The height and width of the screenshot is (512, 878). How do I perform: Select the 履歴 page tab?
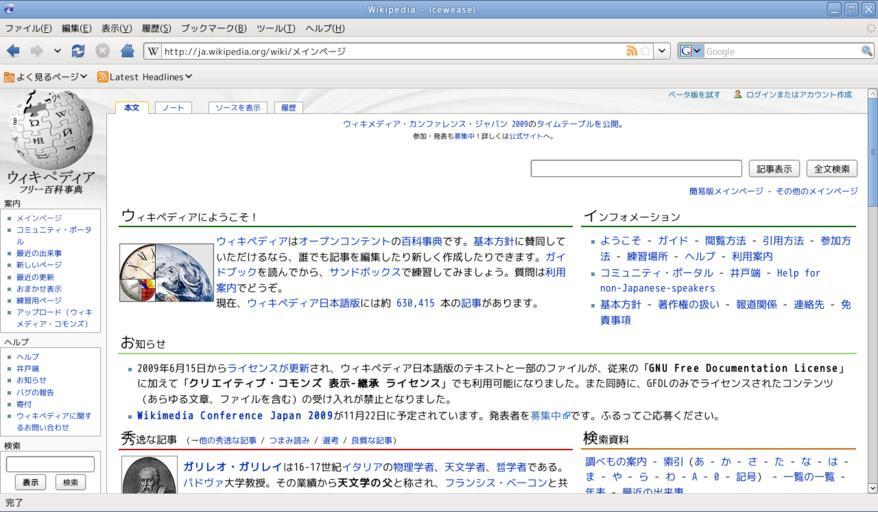point(288,107)
